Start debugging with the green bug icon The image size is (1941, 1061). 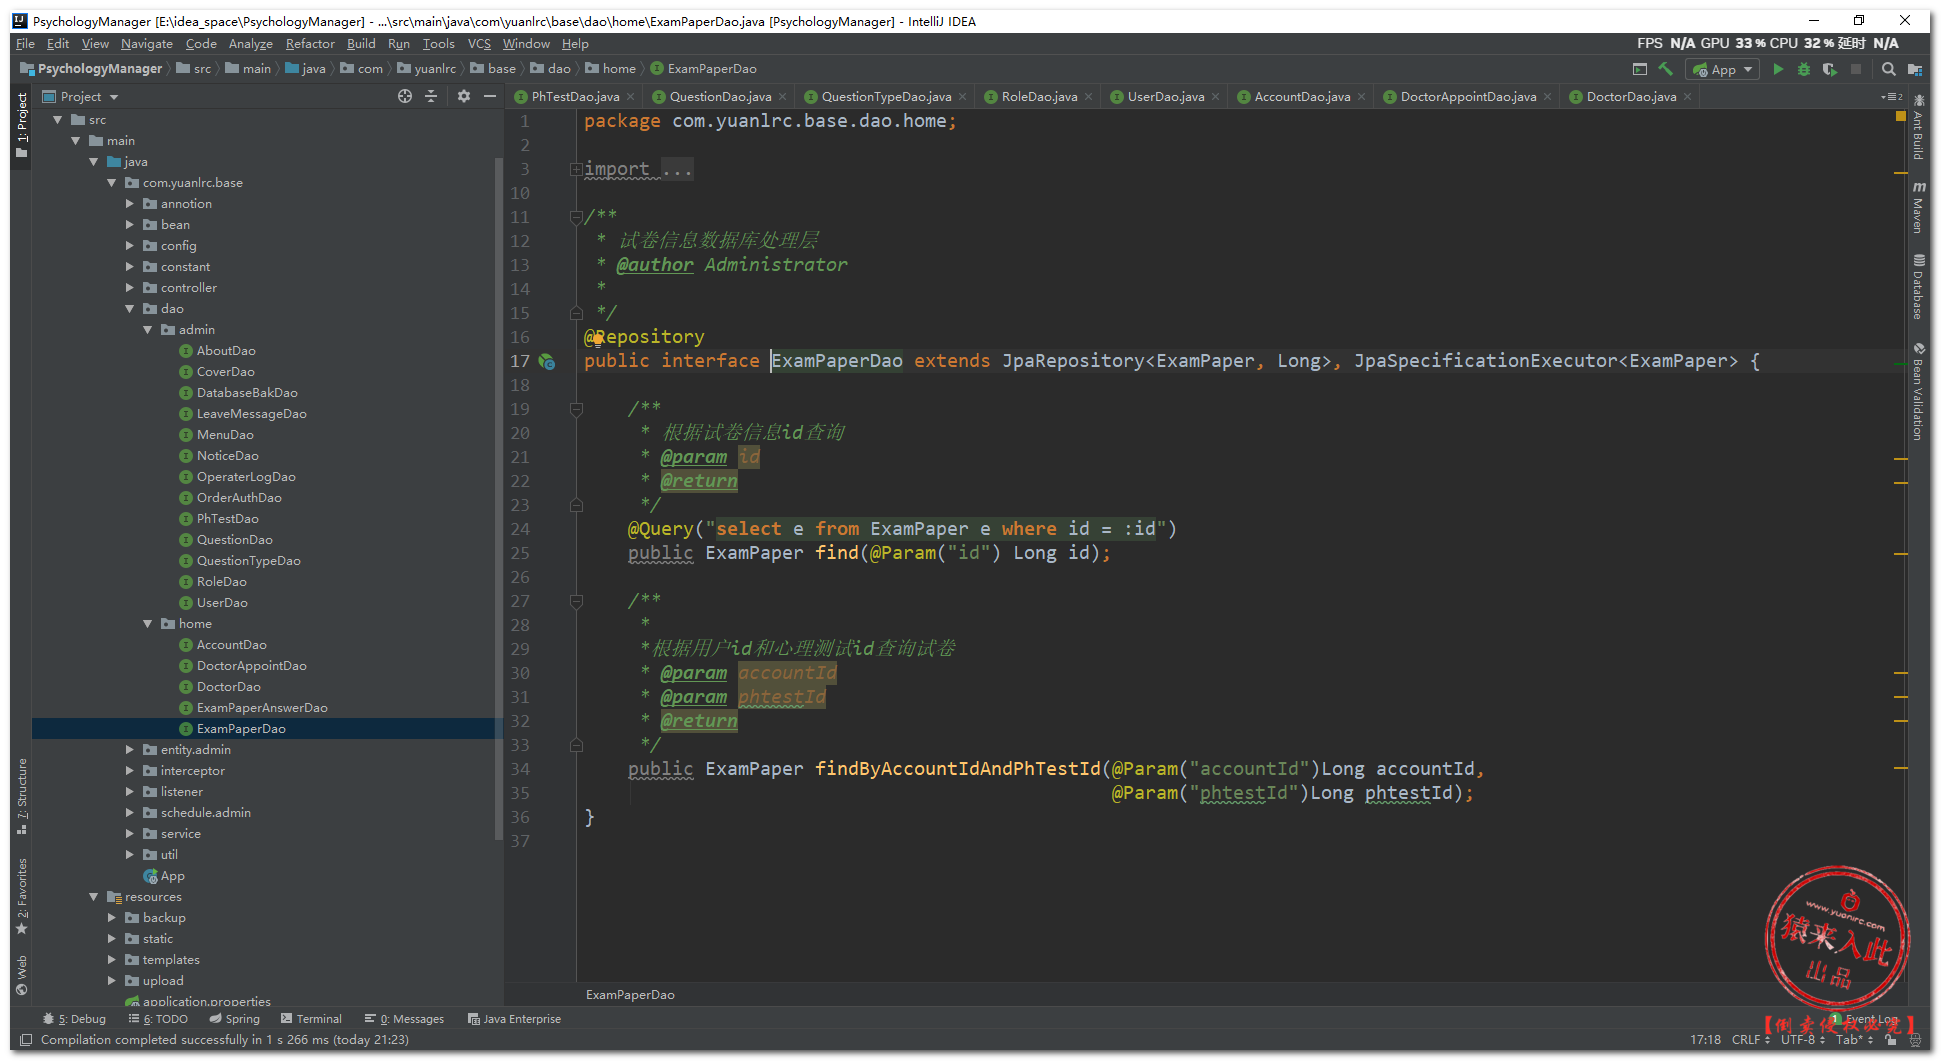point(1804,69)
